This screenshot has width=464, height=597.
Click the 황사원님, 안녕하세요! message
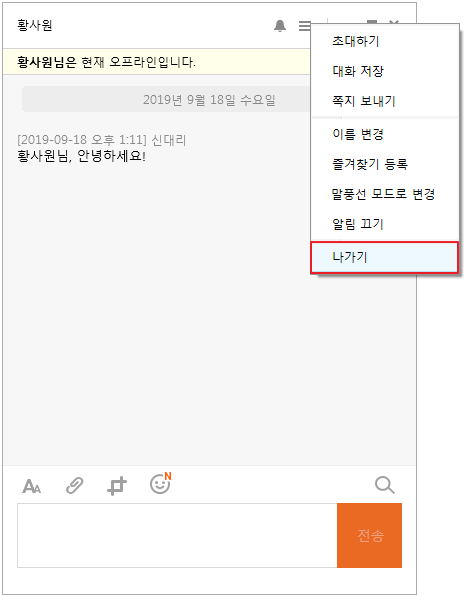(81, 156)
